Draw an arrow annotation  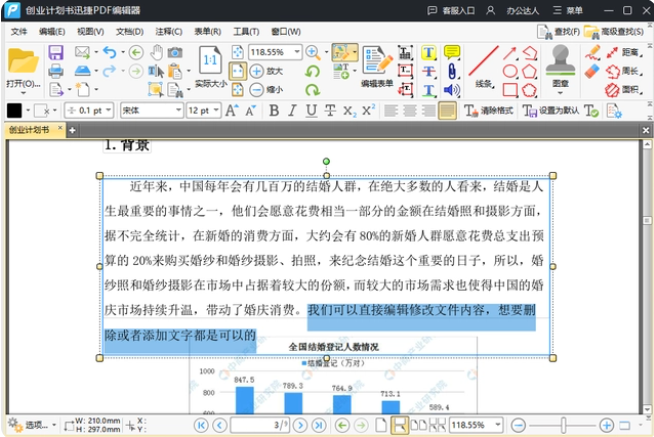click(510, 53)
